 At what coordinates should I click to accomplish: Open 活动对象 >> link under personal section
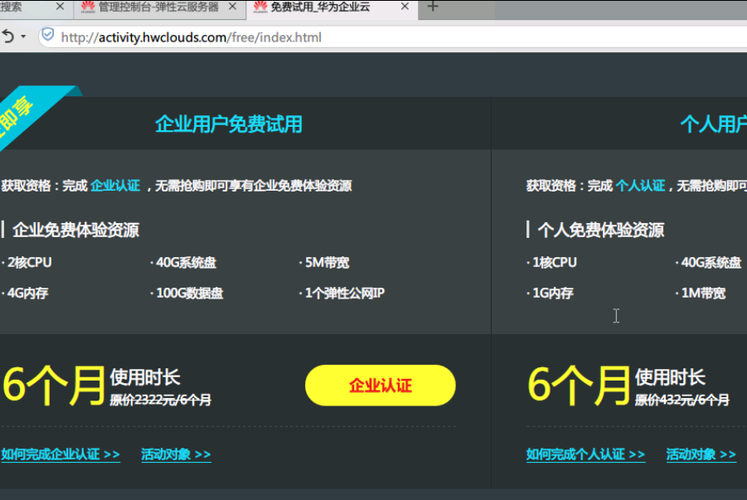[701, 454]
